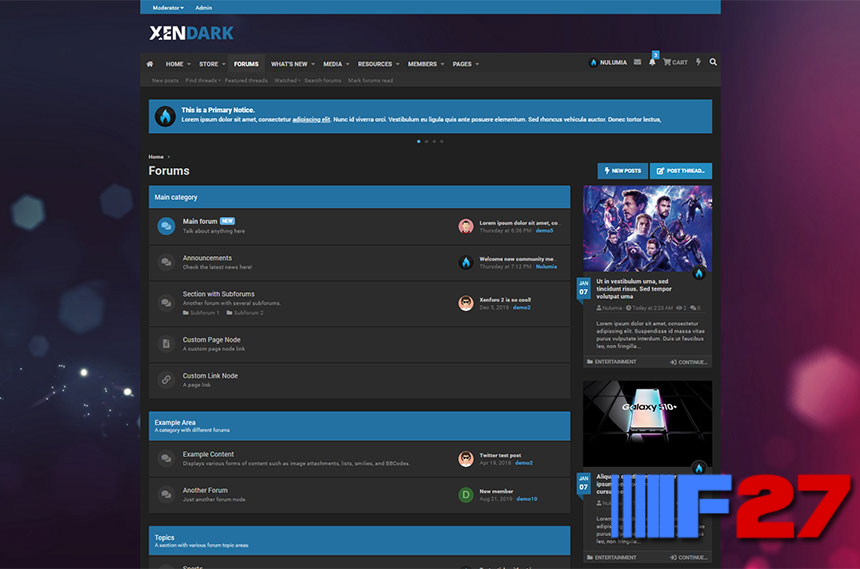The height and width of the screenshot is (569, 860).
Task: Click the Main forum chat bubble icon
Action: [166, 226]
